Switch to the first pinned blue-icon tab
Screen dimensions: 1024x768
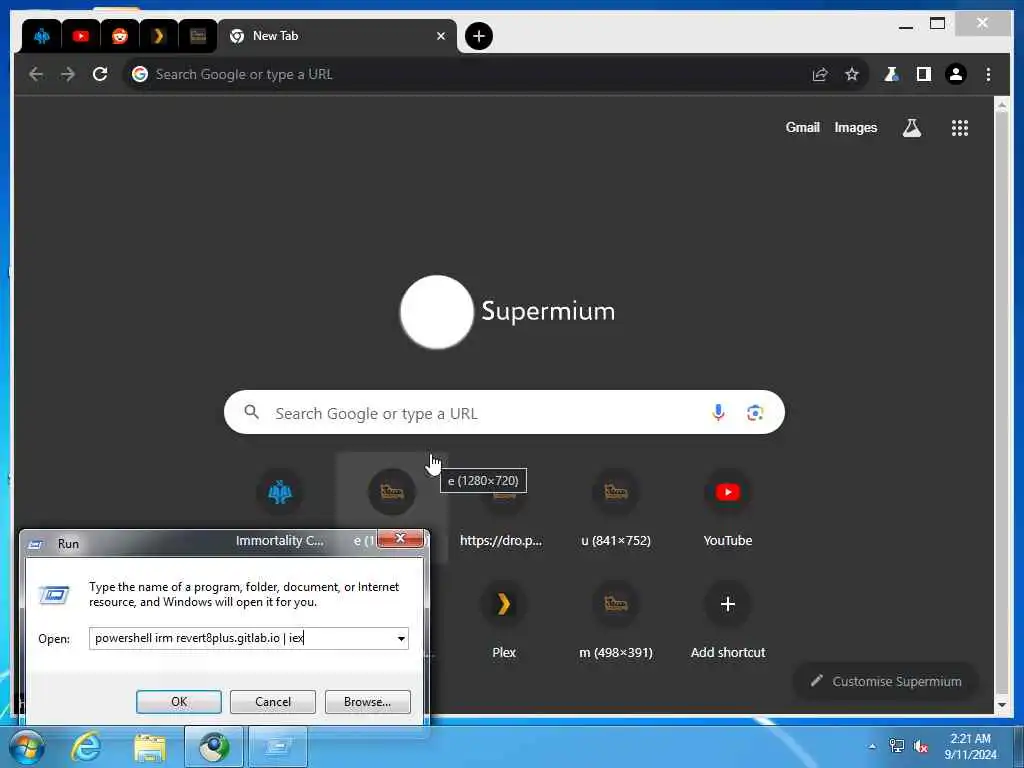pos(42,36)
